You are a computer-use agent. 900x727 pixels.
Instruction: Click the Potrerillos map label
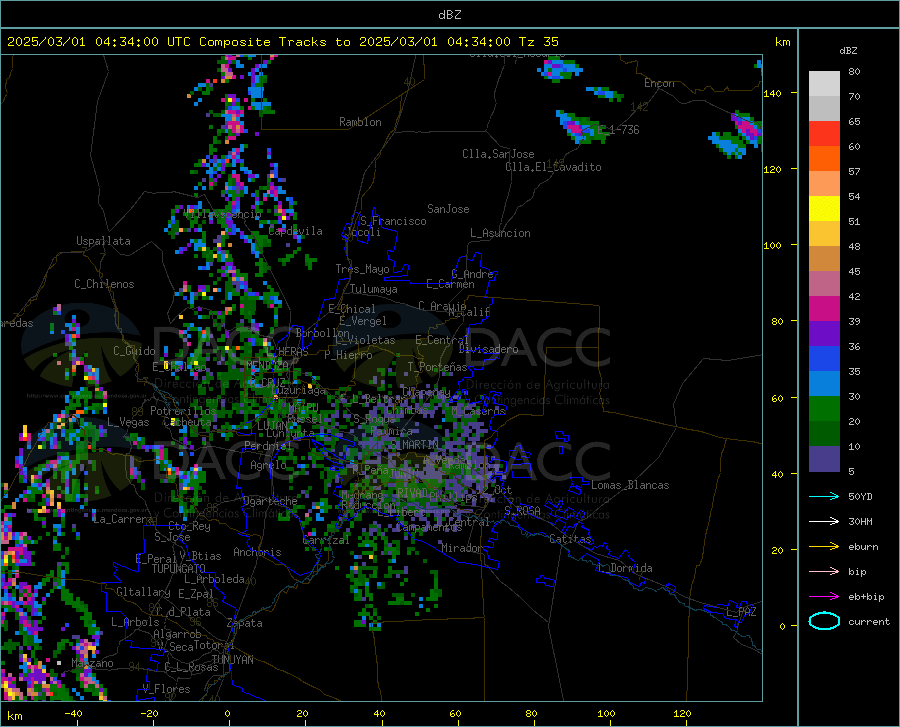click(183, 411)
